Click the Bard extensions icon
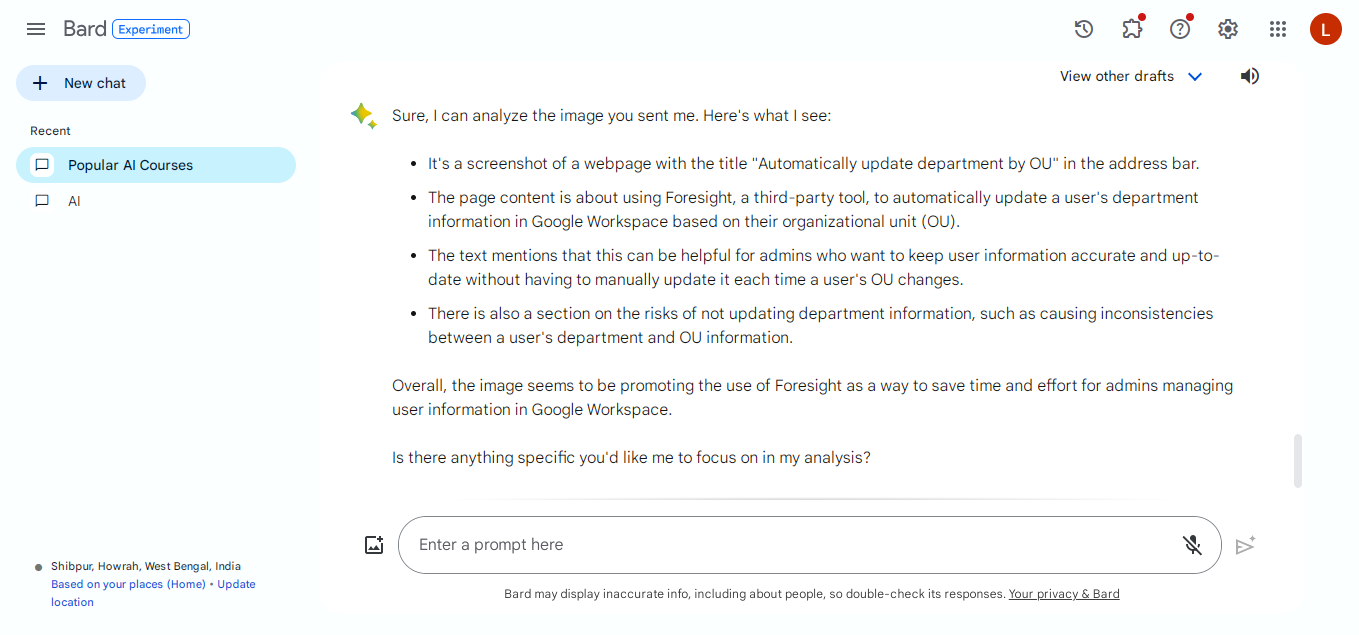Image resolution: width=1359 pixels, height=635 pixels. [x=1131, y=29]
